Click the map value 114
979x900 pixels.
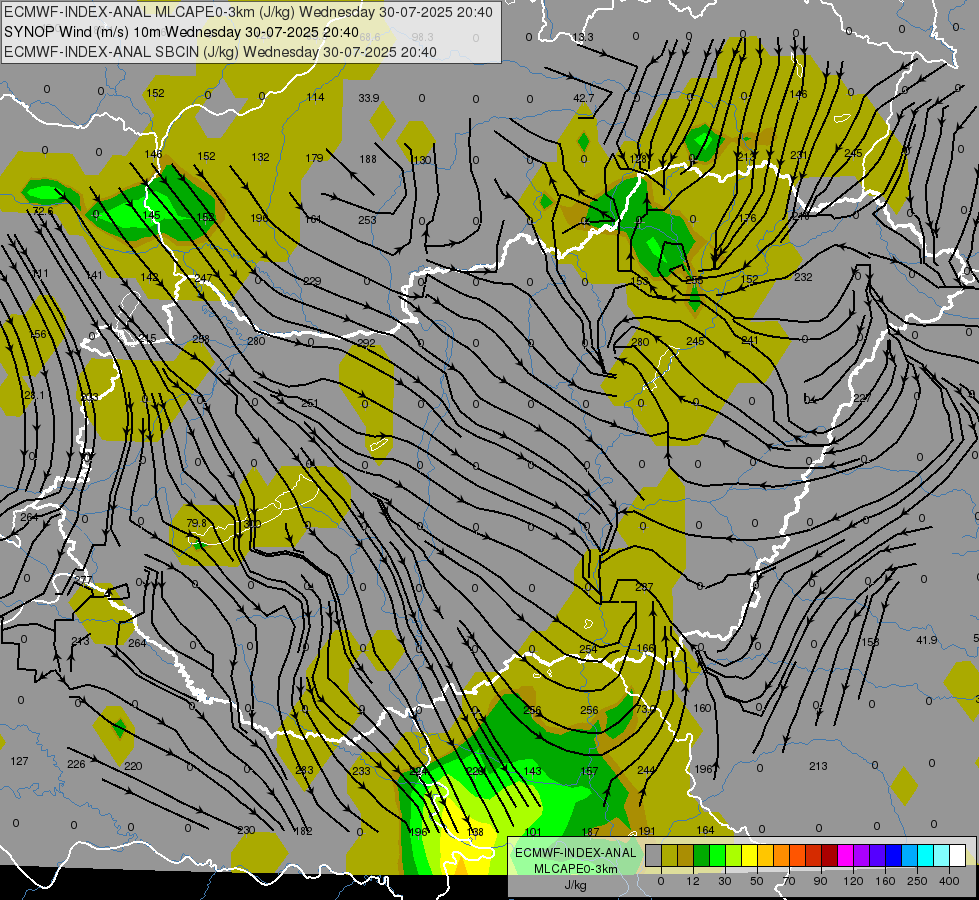click(315, 97)
